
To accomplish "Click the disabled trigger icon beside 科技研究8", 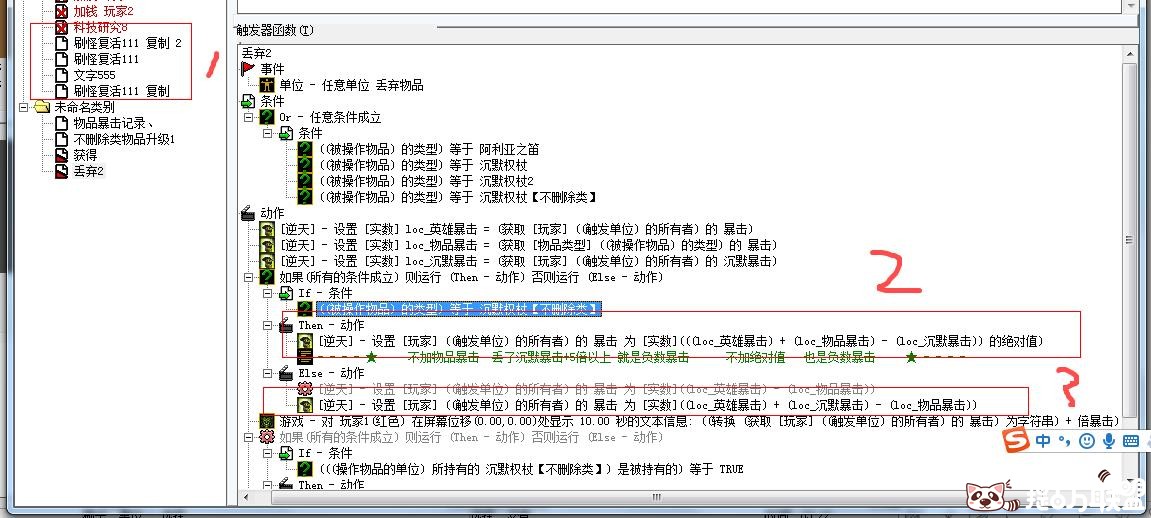I will click(62, 27).
